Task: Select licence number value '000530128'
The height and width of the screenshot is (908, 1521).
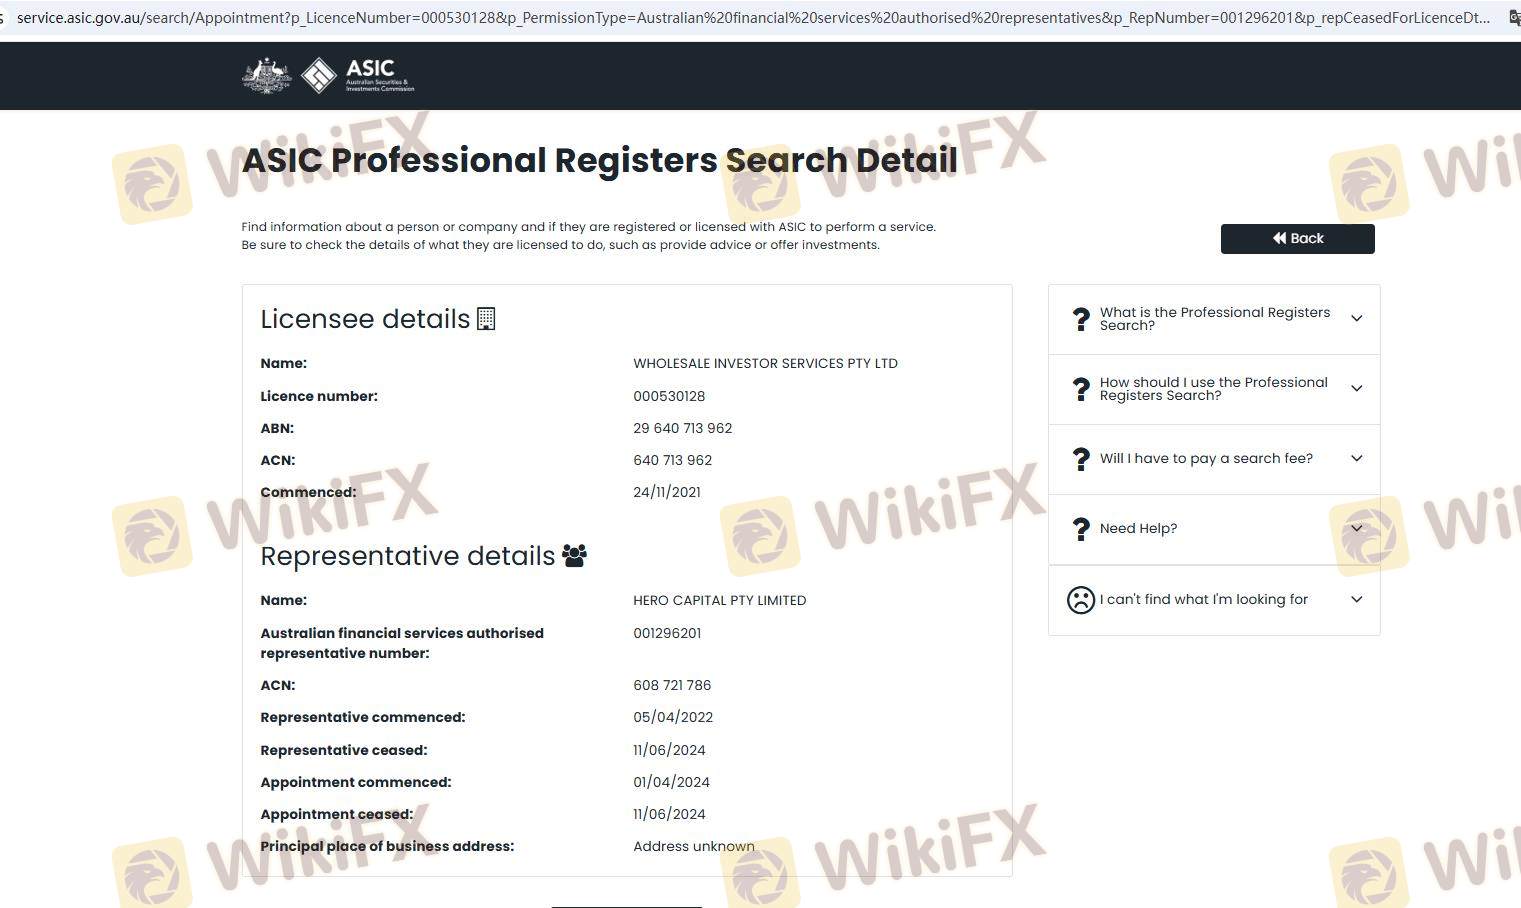Action: click(x=669, y=397)
